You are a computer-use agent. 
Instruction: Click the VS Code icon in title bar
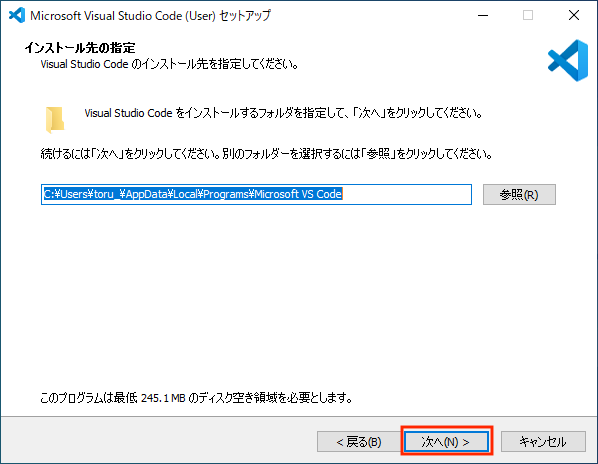tap(16, 15)
